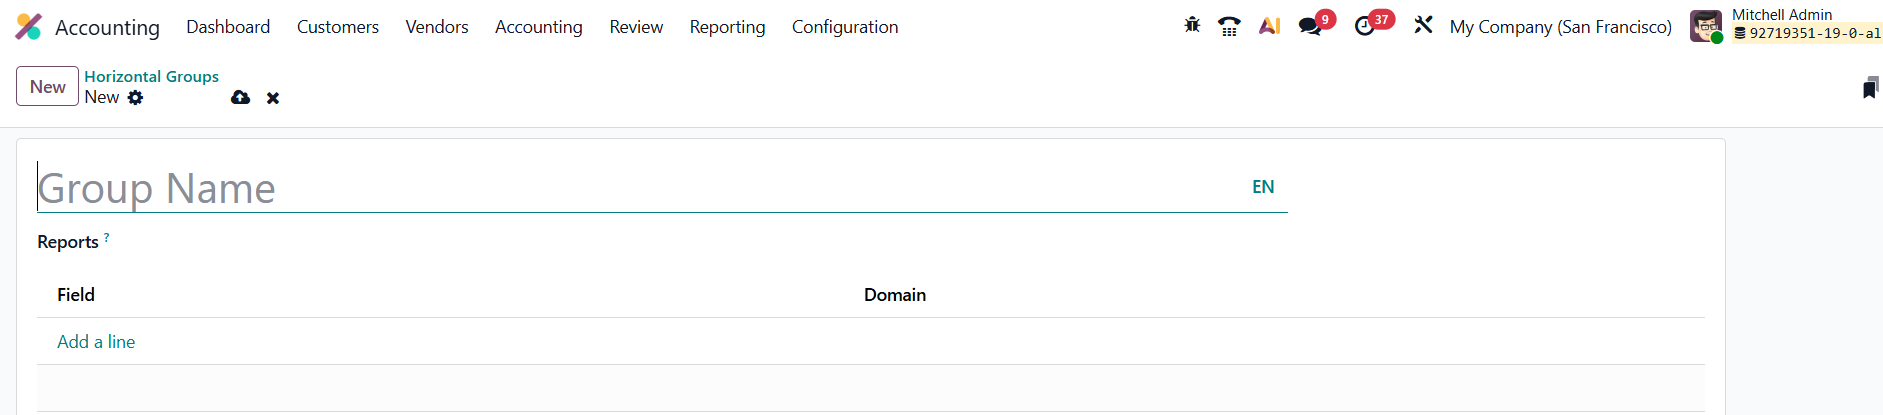Click the wrench and screwdriver tools icon
The image size is (1883, 415).
click(x=1423, y=26)
